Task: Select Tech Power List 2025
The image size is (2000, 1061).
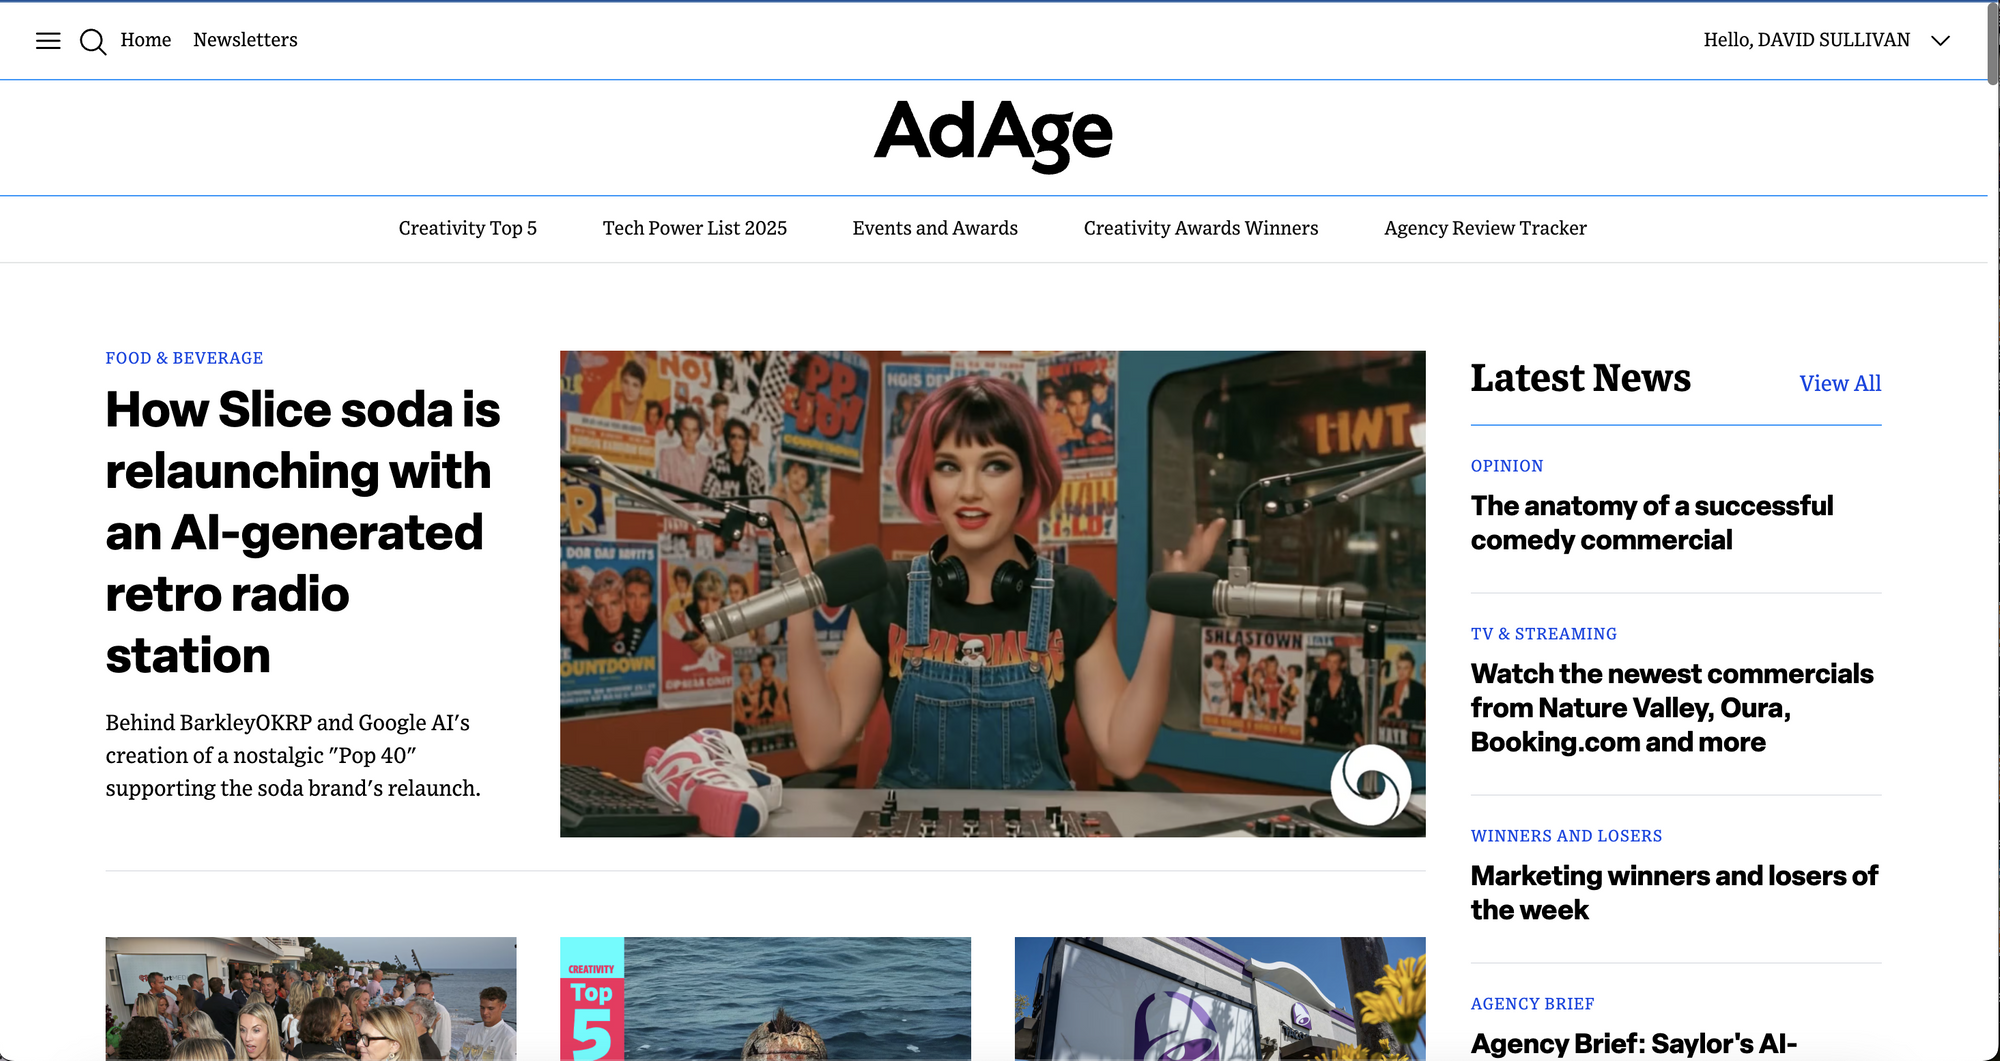Action: 695,228
